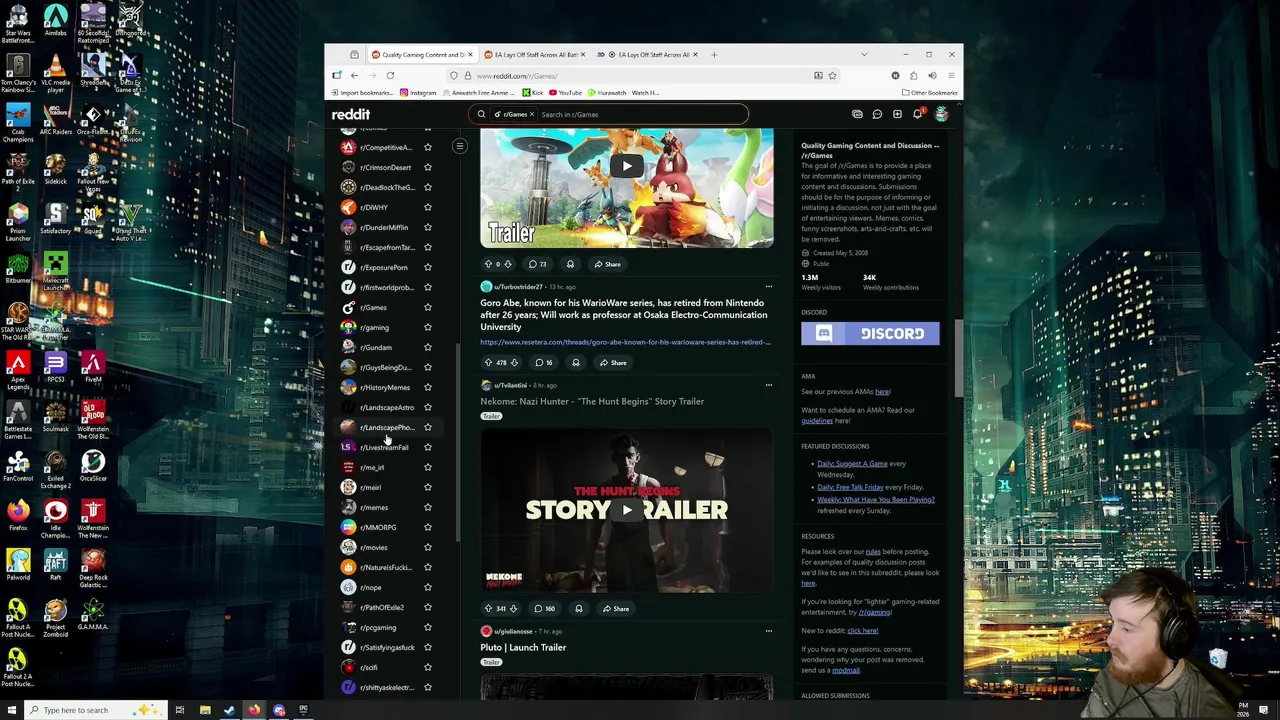The width and height of the screenshot is (1280, 720).
Task: Open r/LandscapeAstro community
Action: point(386,407)
